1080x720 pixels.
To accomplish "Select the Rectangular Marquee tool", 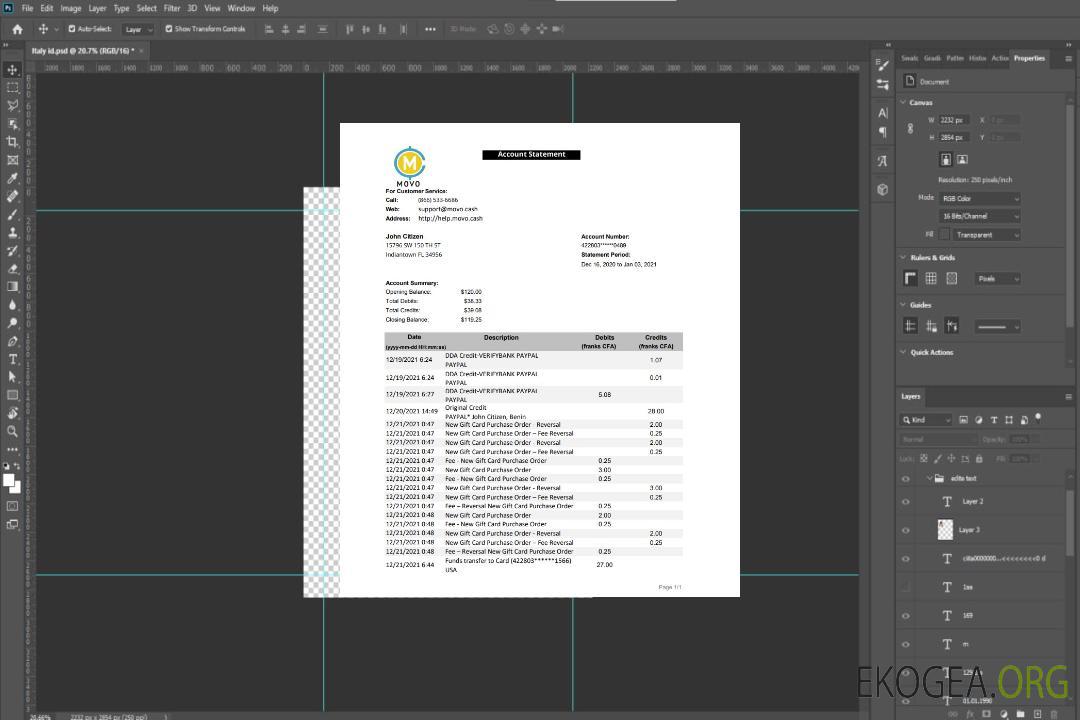I will pyautogui.click(x=12, y=88).
